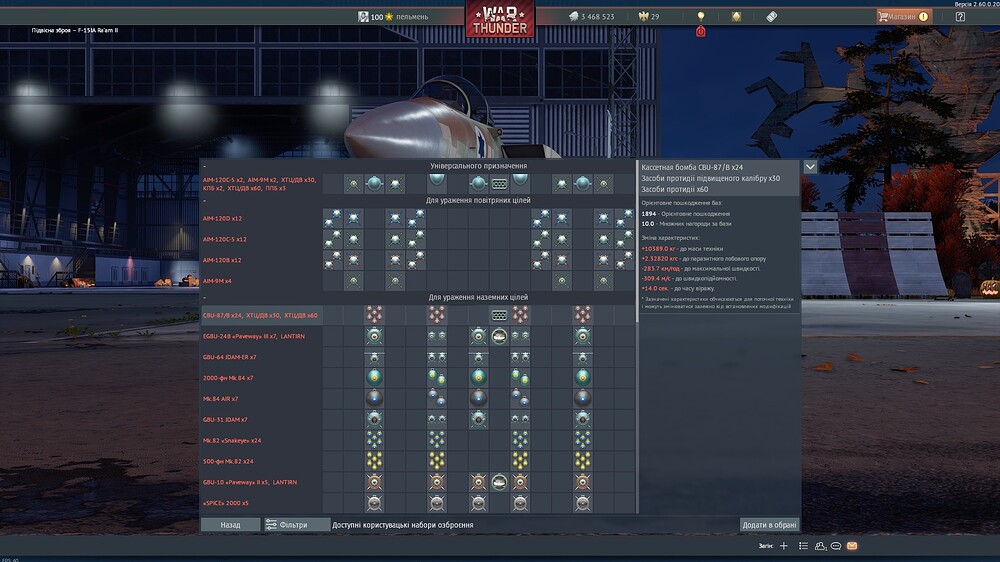Collapse the Для ураження повітряних цілей section
The image size is (1000, 562).
[x=205, y=200]
